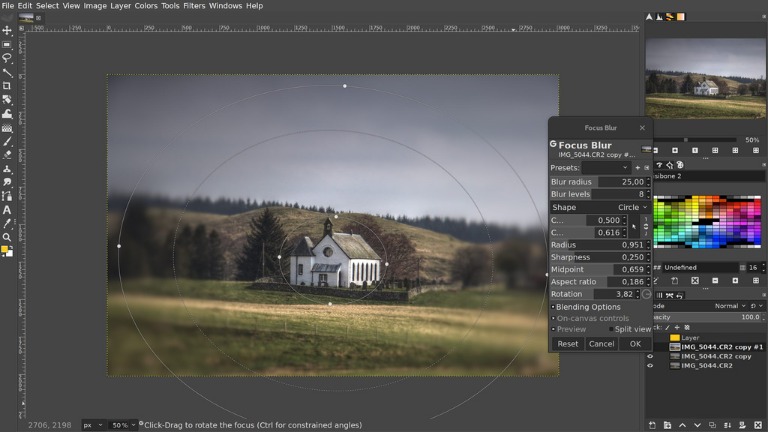
Task: Choose the Zoom magnifier tool
Action: pos(7,237)
